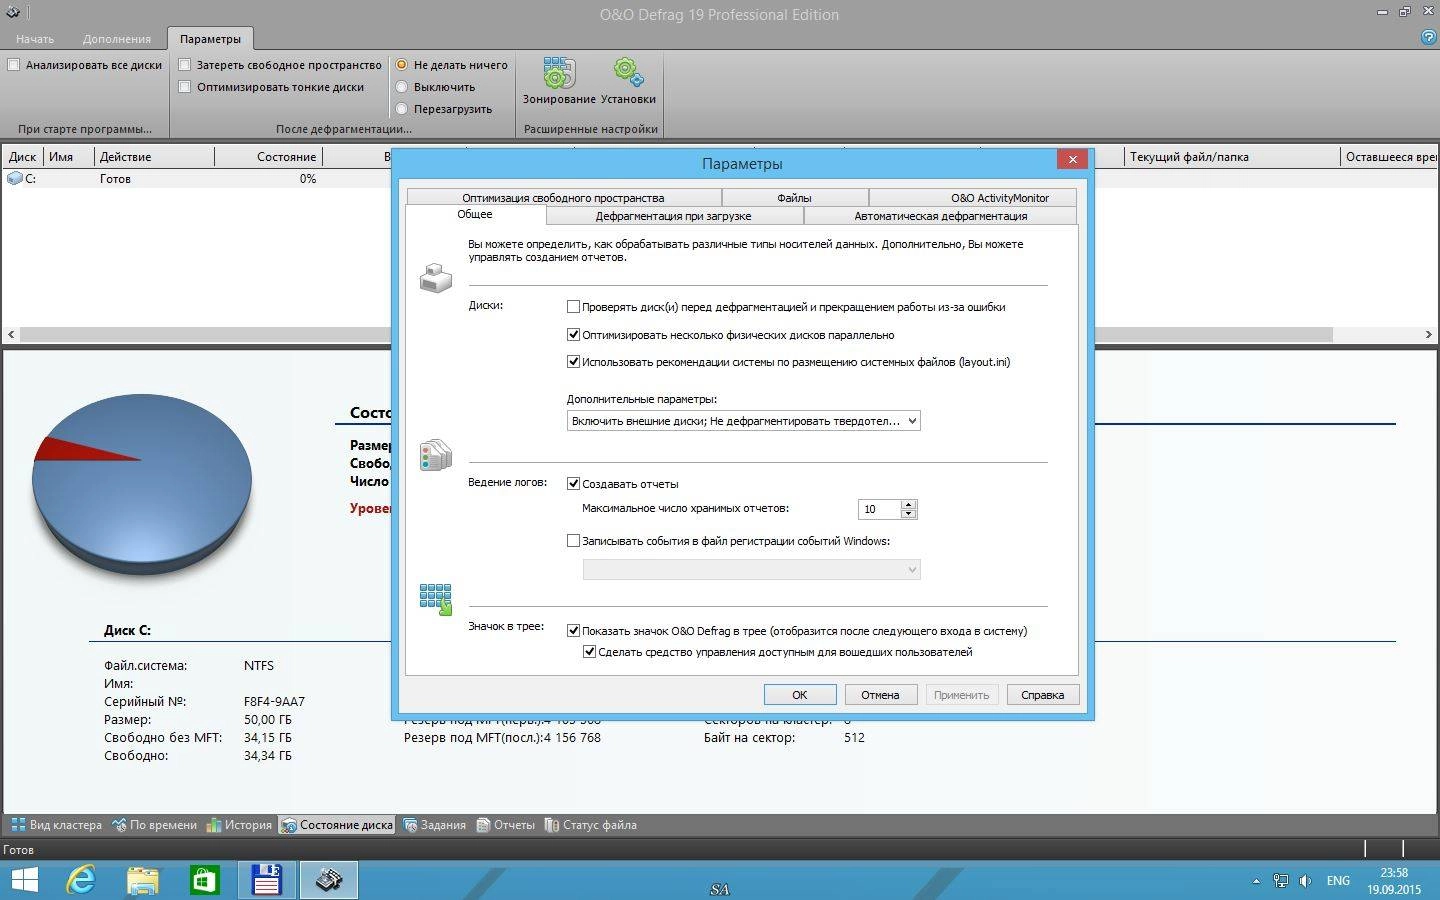Select the Параметры ribbon tab
This screenshot has width=1440, height=900.
(210, 39)
